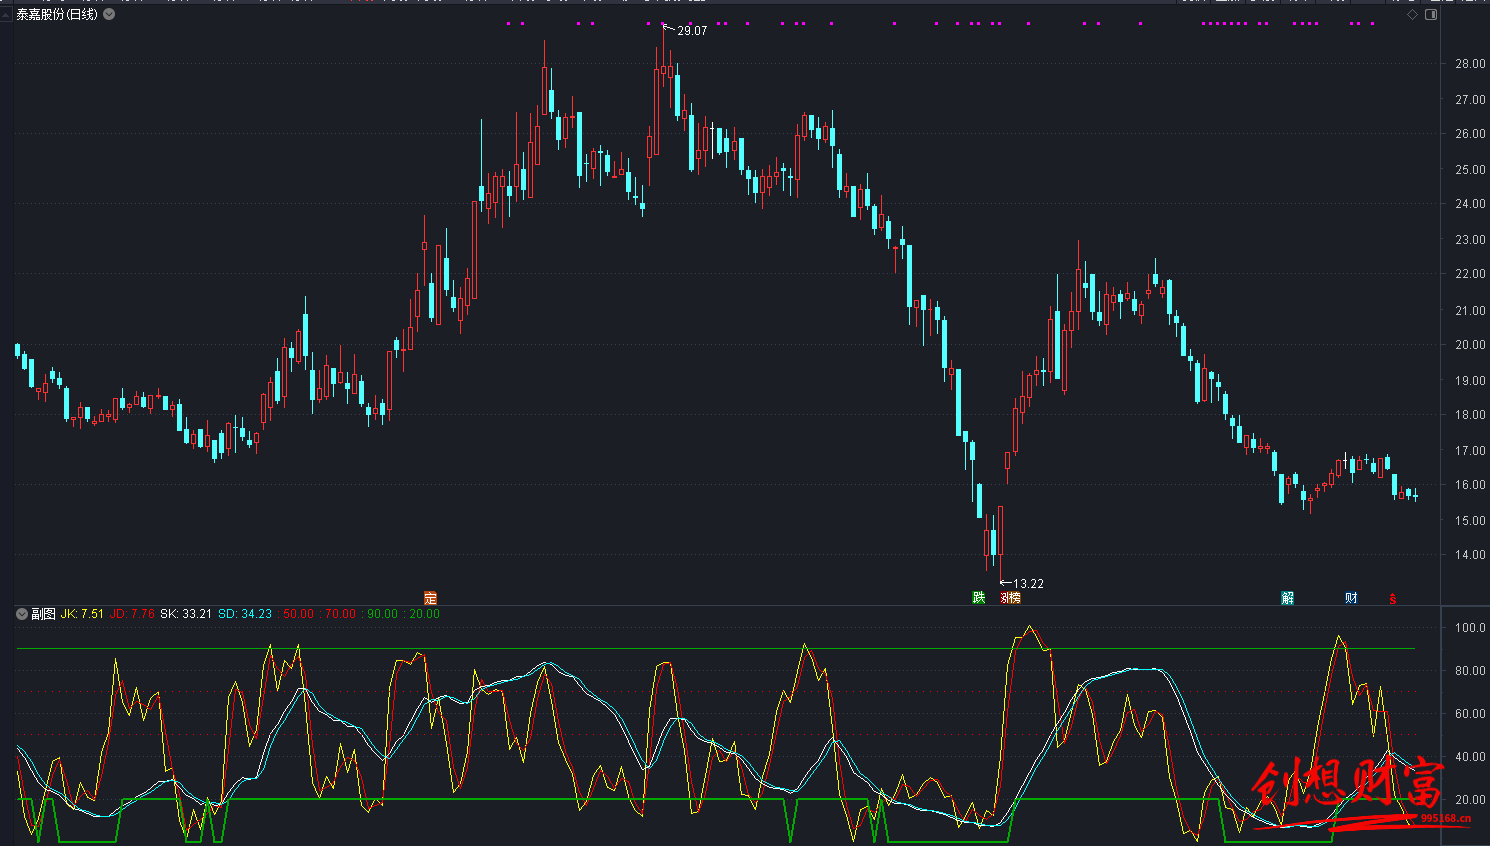The width and height of the screenshot is (1490, 846).
Task: Click the 创想财富 watermark logo
Action: (x=1350, y=785)
